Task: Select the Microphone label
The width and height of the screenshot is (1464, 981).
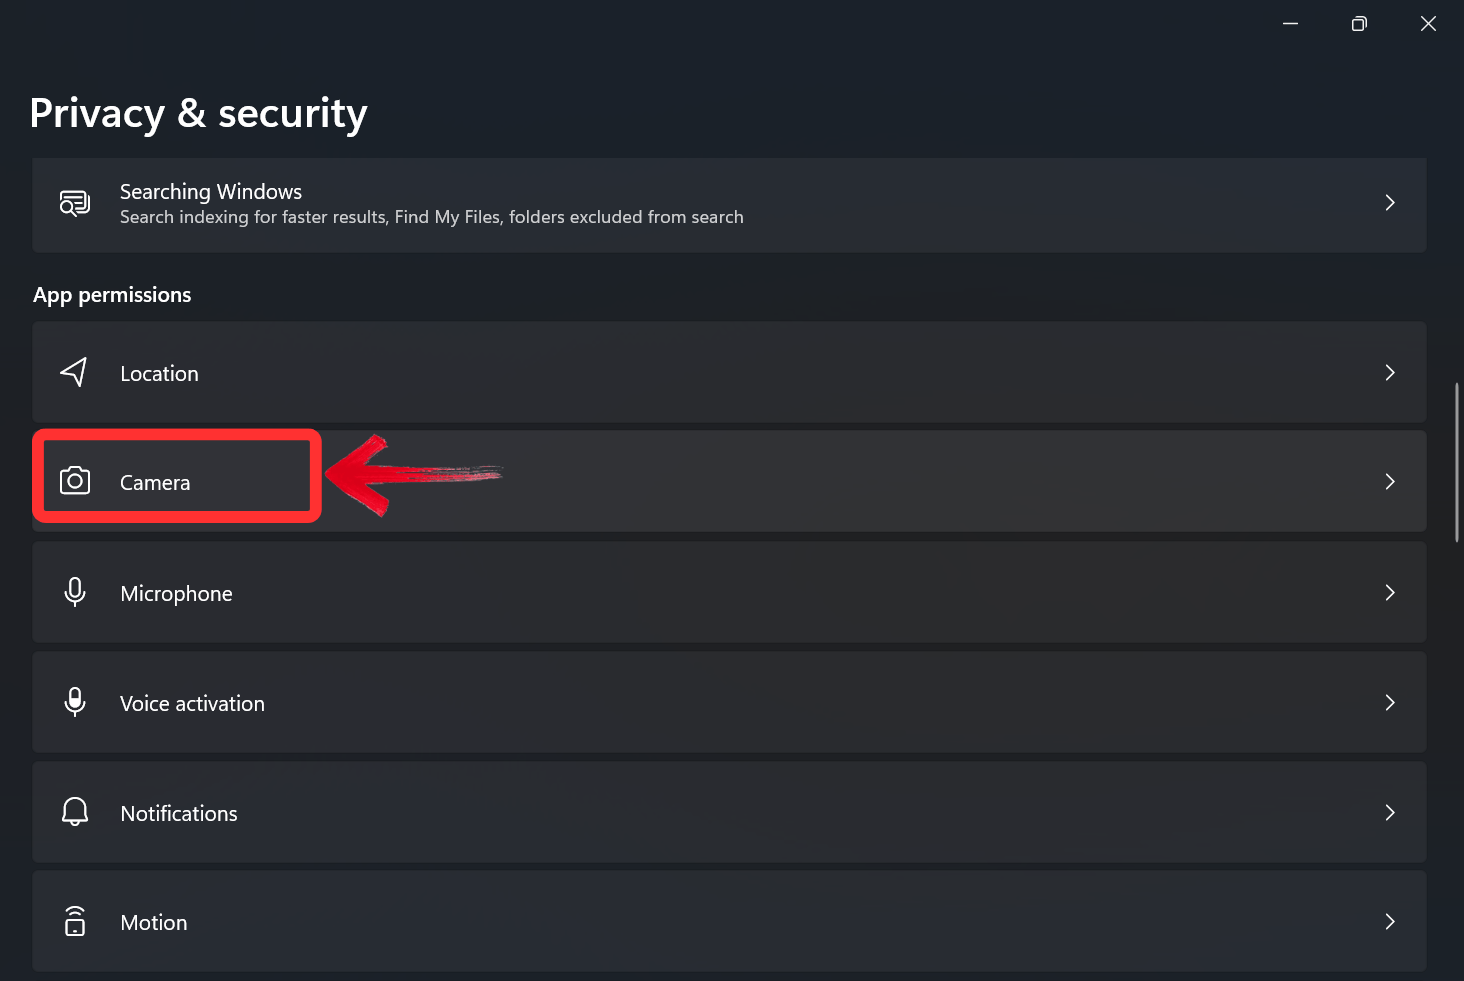Action: click(176, 594)
